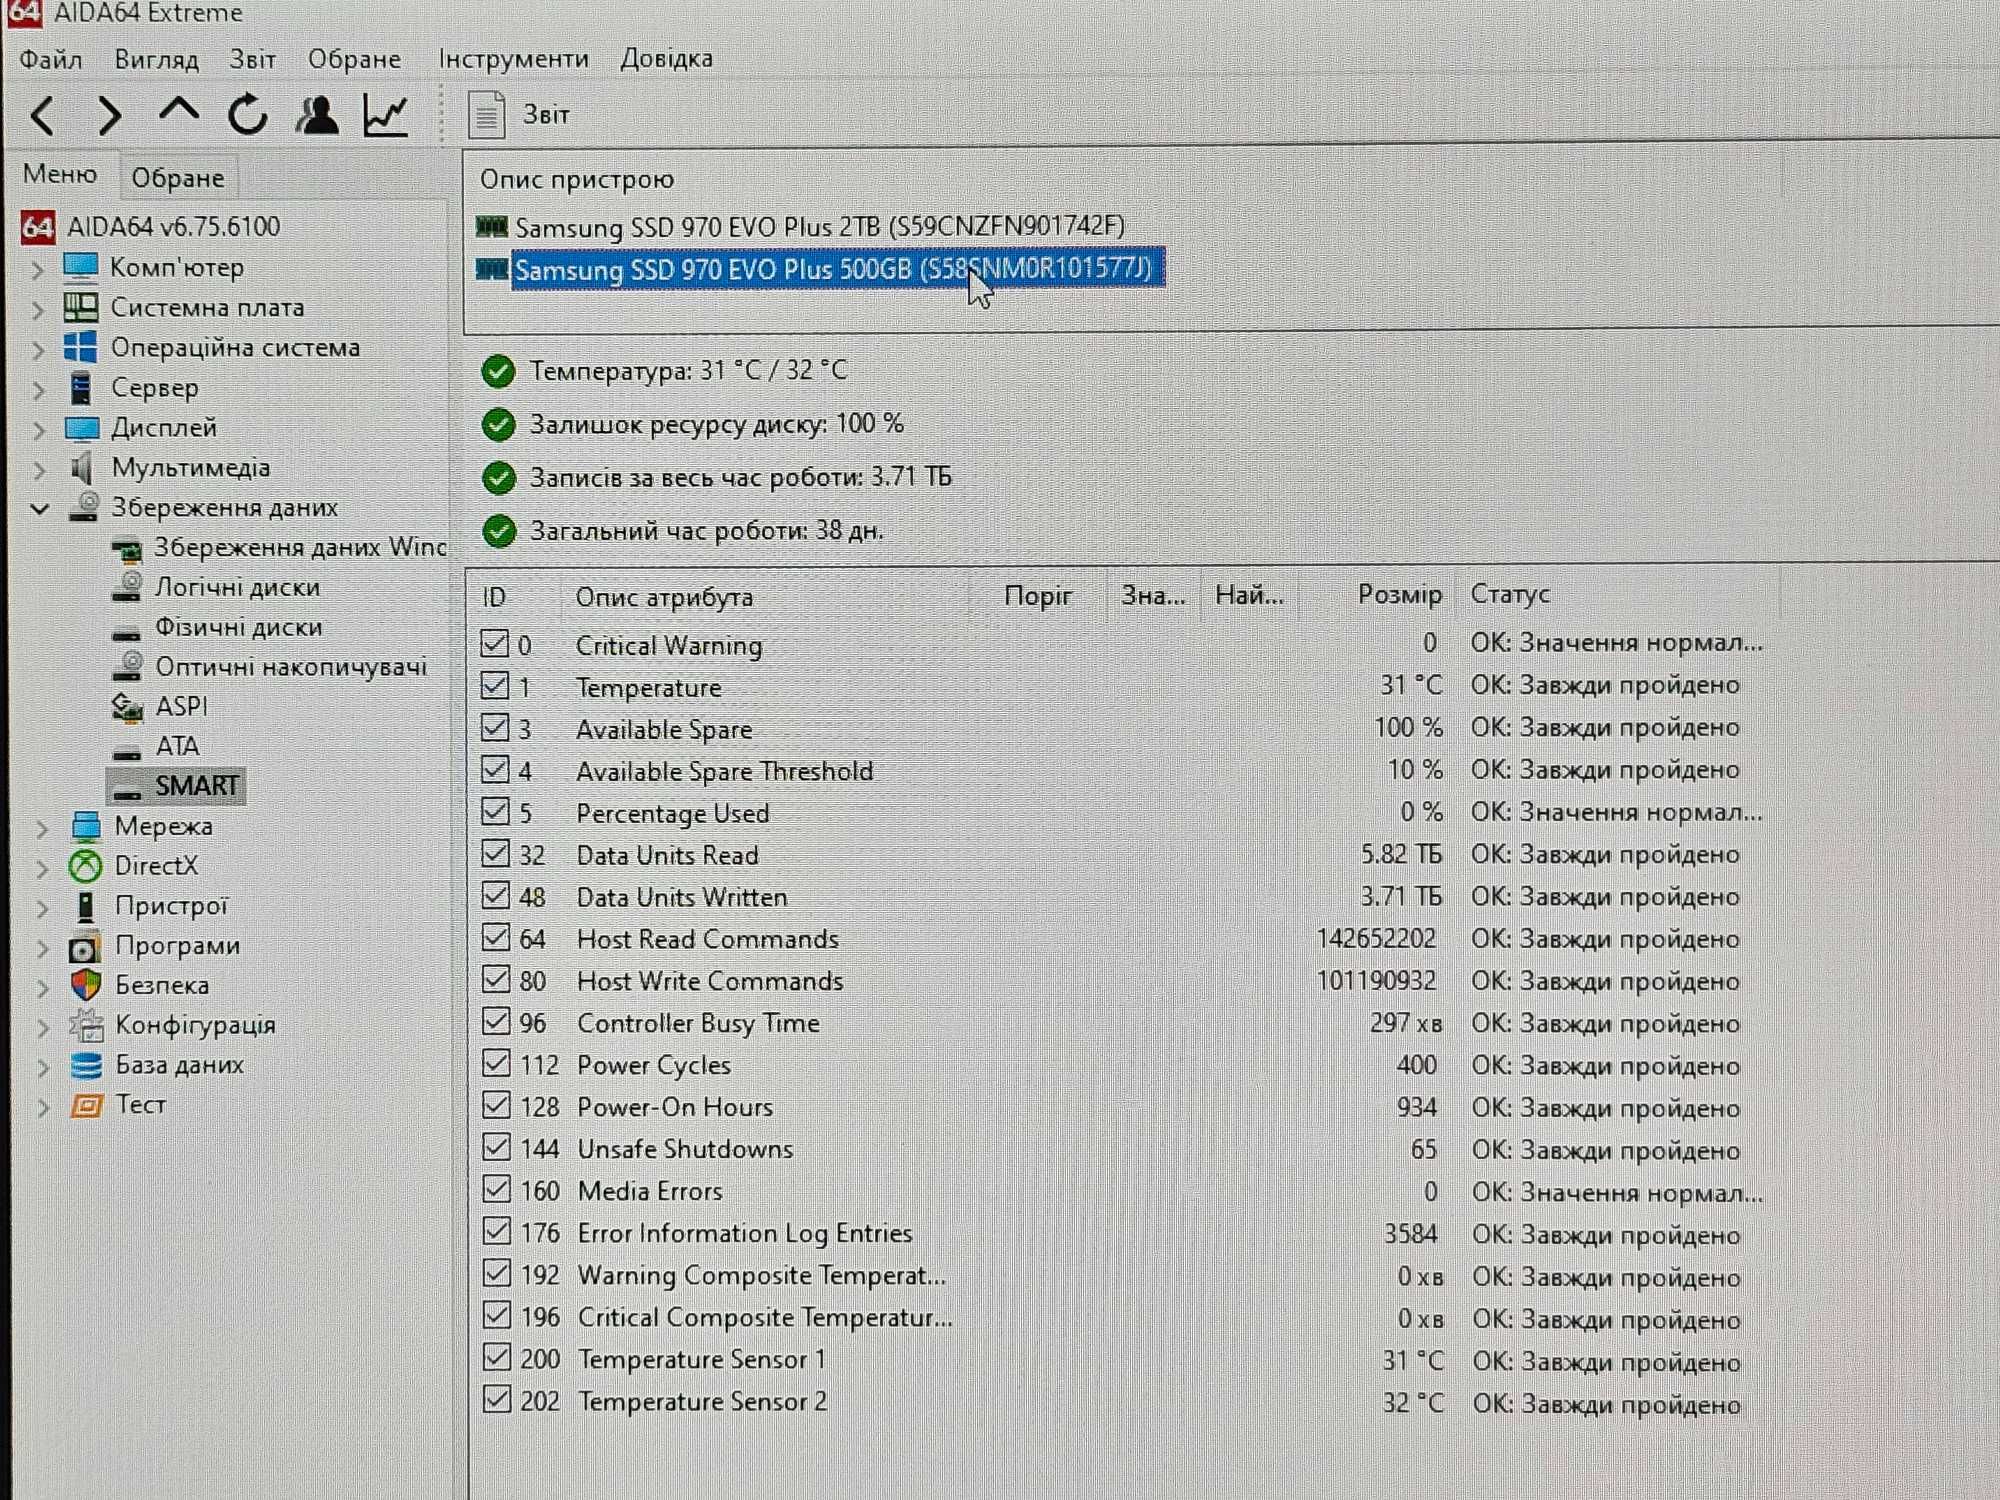Sort by the Опис атрибута column header

point(664,597)
